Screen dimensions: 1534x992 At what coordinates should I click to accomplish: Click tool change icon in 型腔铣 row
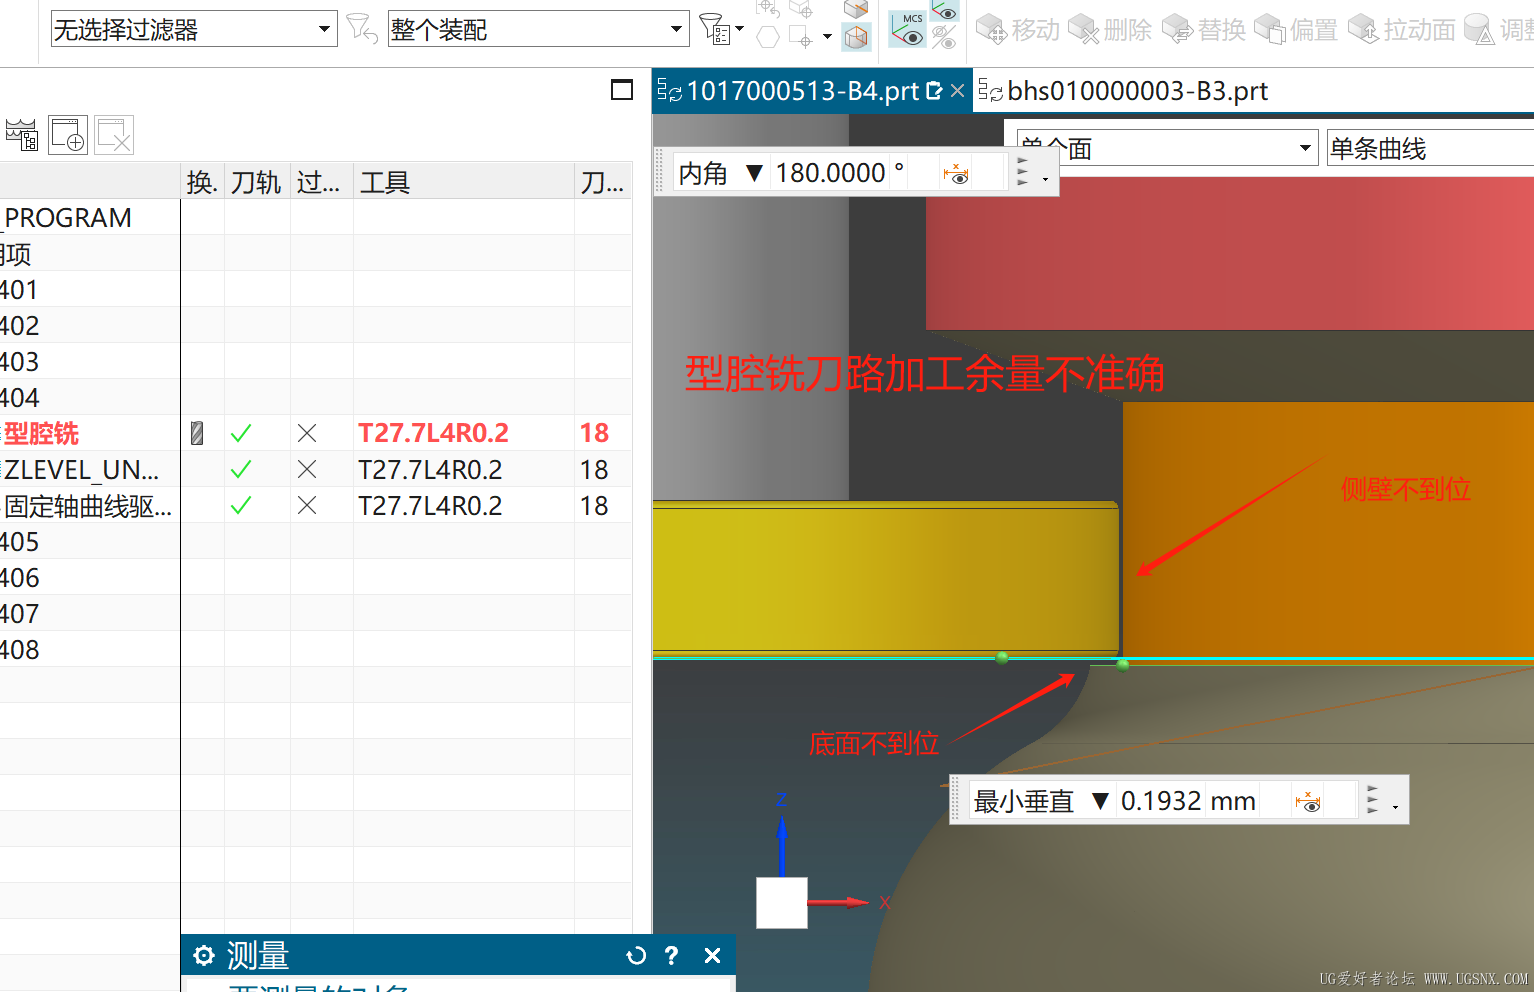coord(197,433)
